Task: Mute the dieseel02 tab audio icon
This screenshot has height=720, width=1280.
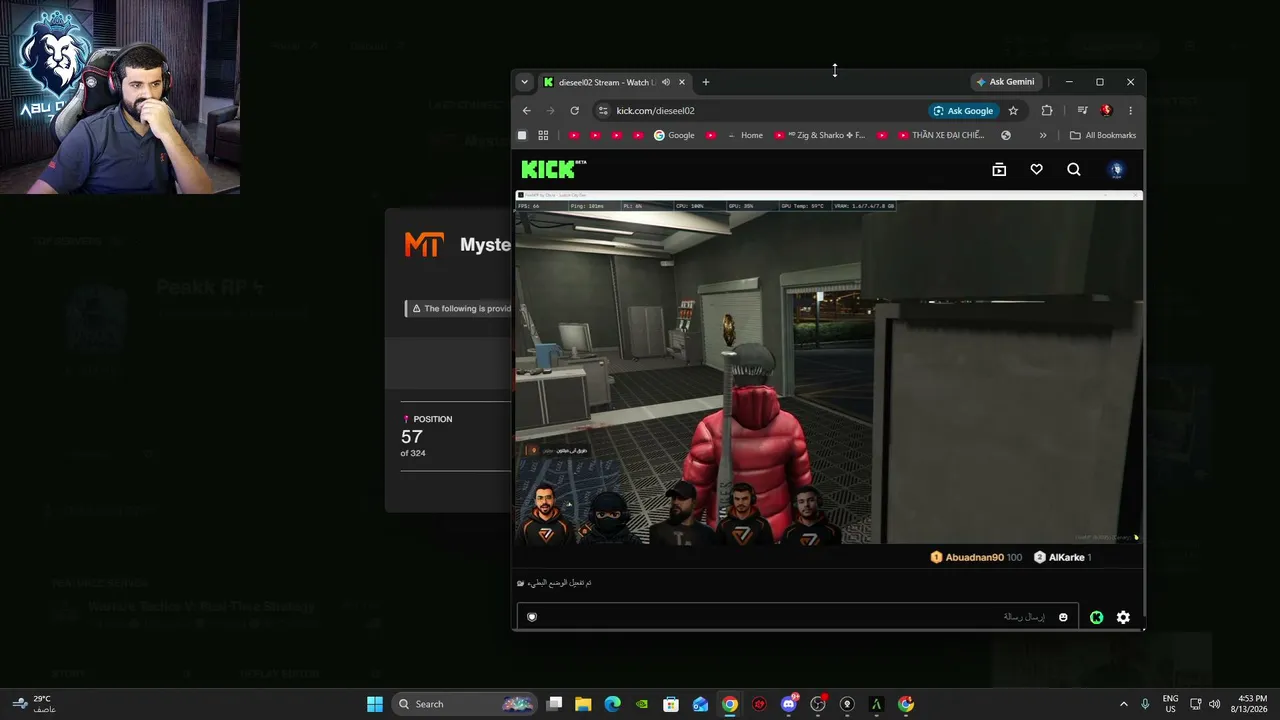Action: click(666, 82)
